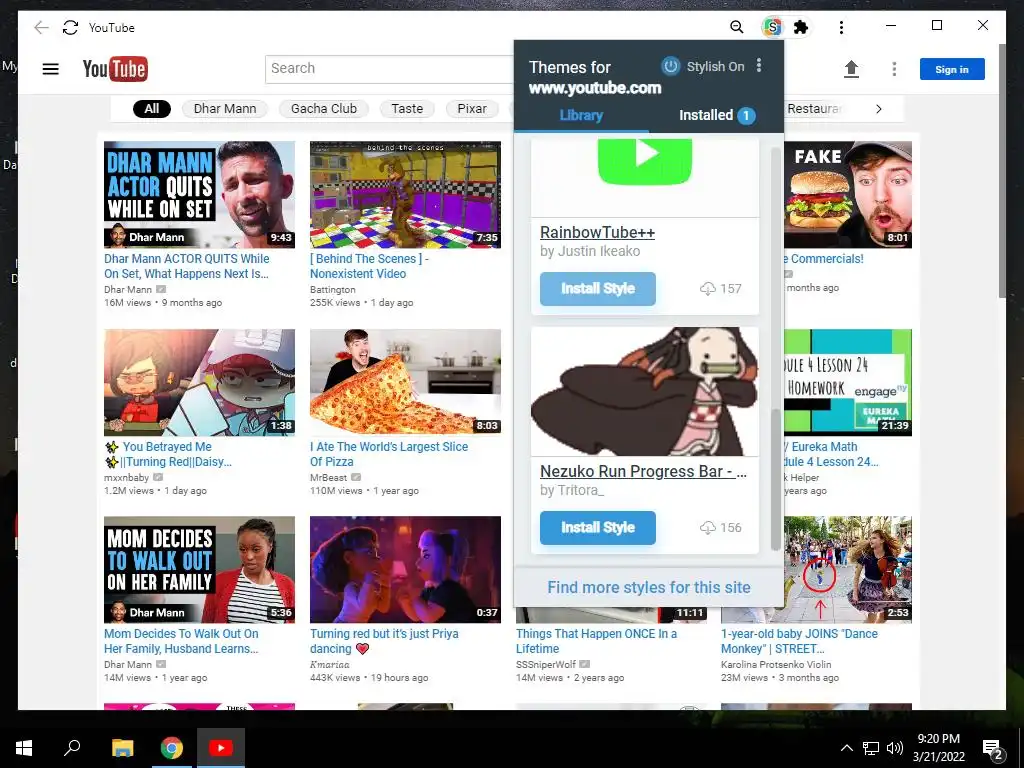1024x768 pixels.
Task: Open Dhar Mann Actor Quits video thumbnail
Action: point(199,195)
